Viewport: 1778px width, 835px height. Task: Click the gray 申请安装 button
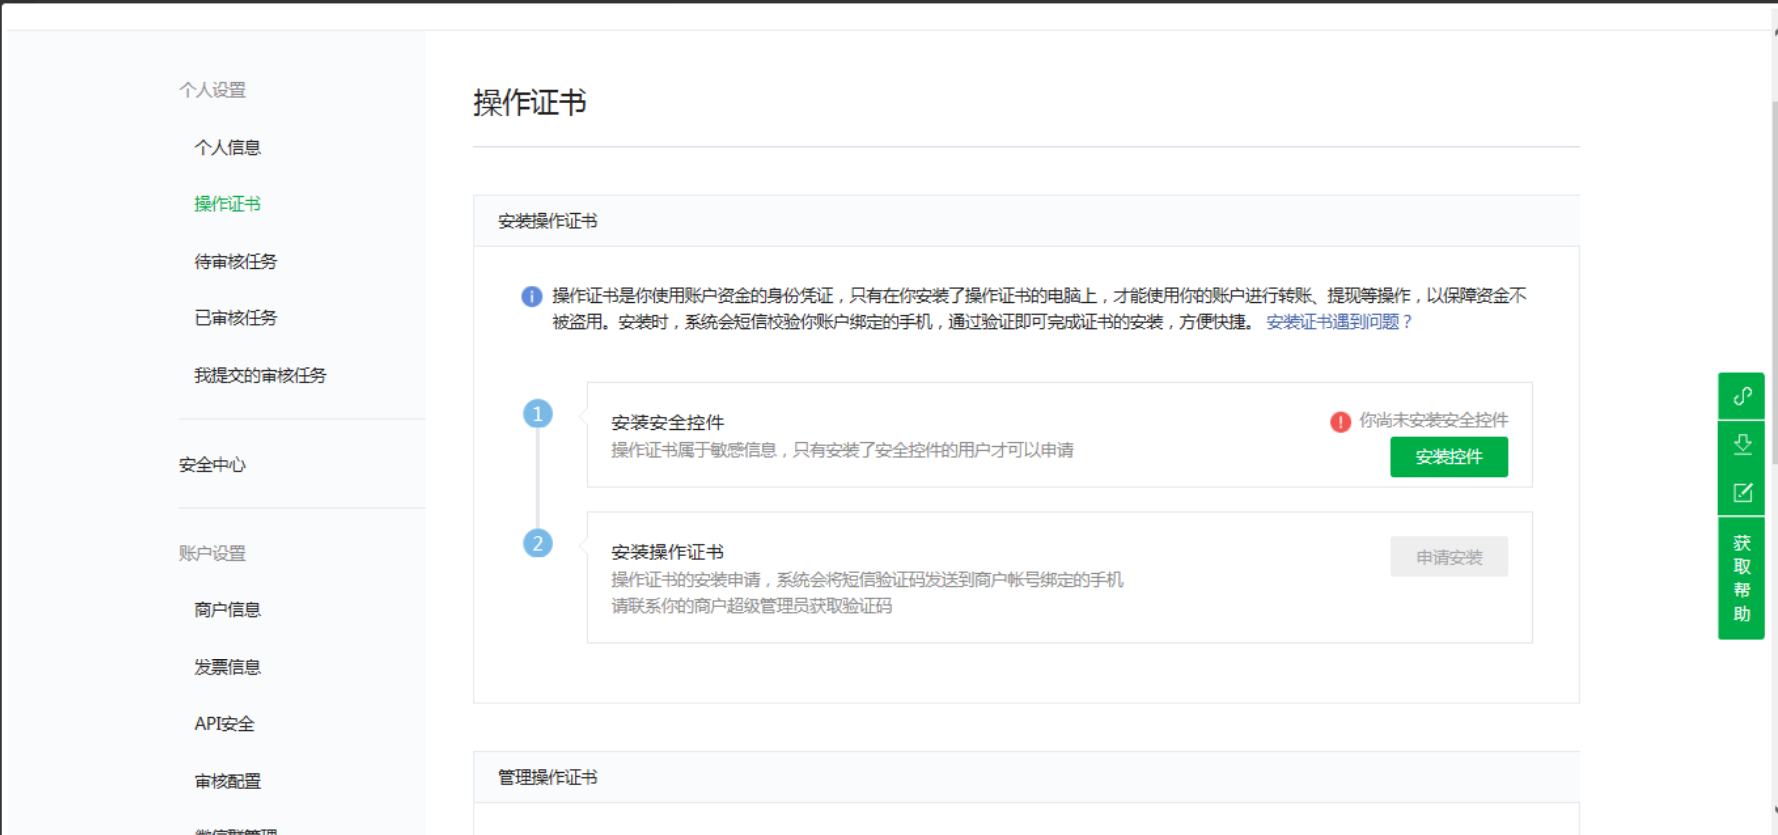[x=1448, y=557]
